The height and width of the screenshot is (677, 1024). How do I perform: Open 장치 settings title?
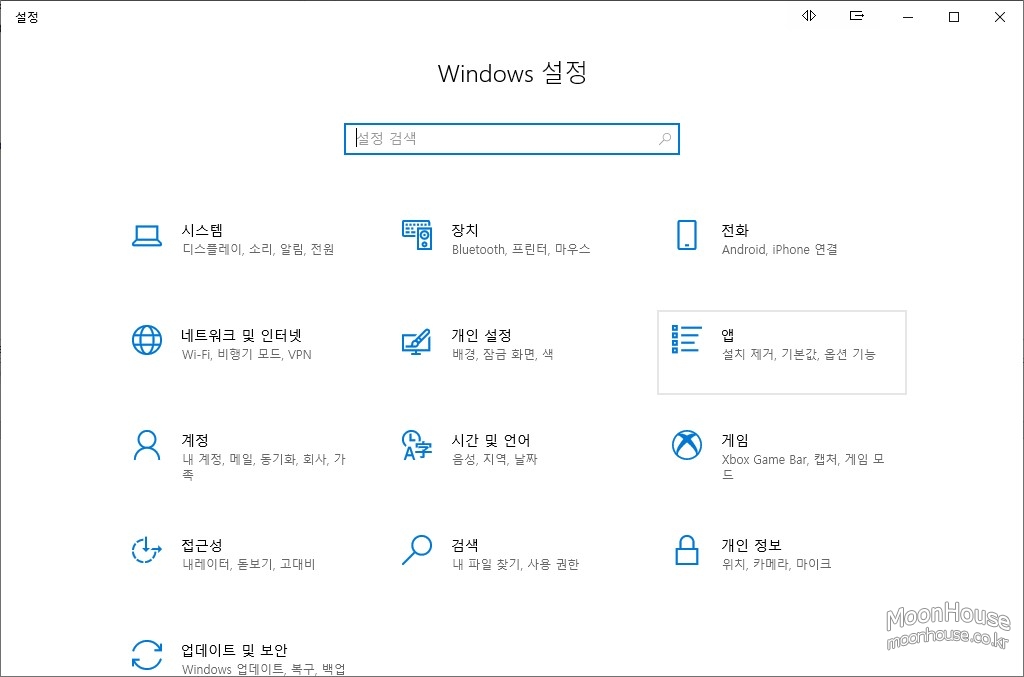[x=465, y=230]
